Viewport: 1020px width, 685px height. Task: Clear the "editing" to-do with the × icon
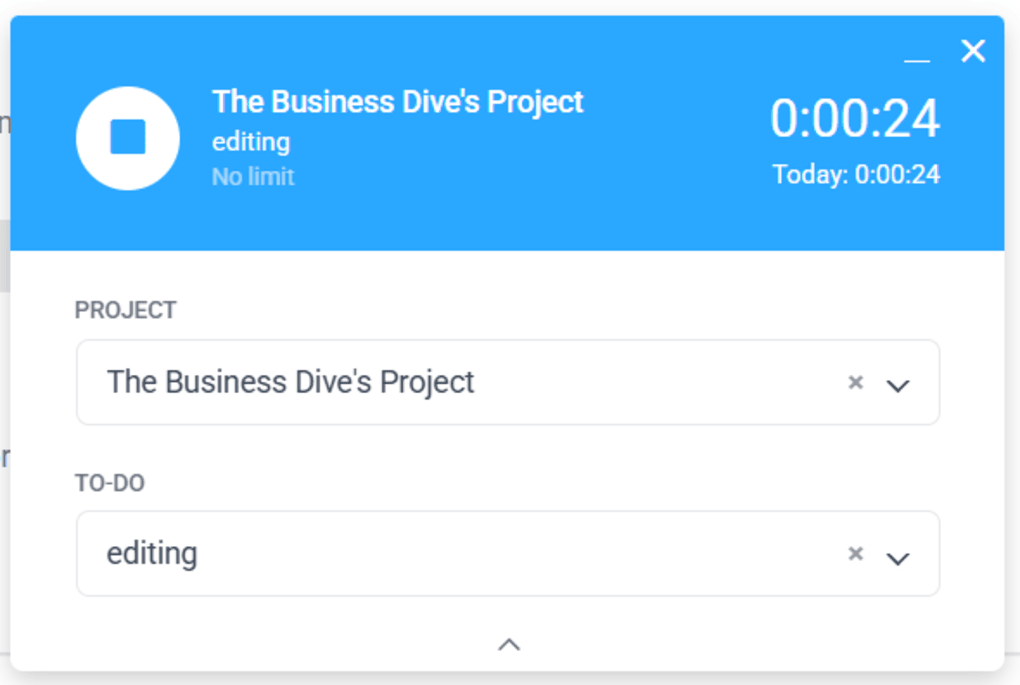[x=856, y=553]
